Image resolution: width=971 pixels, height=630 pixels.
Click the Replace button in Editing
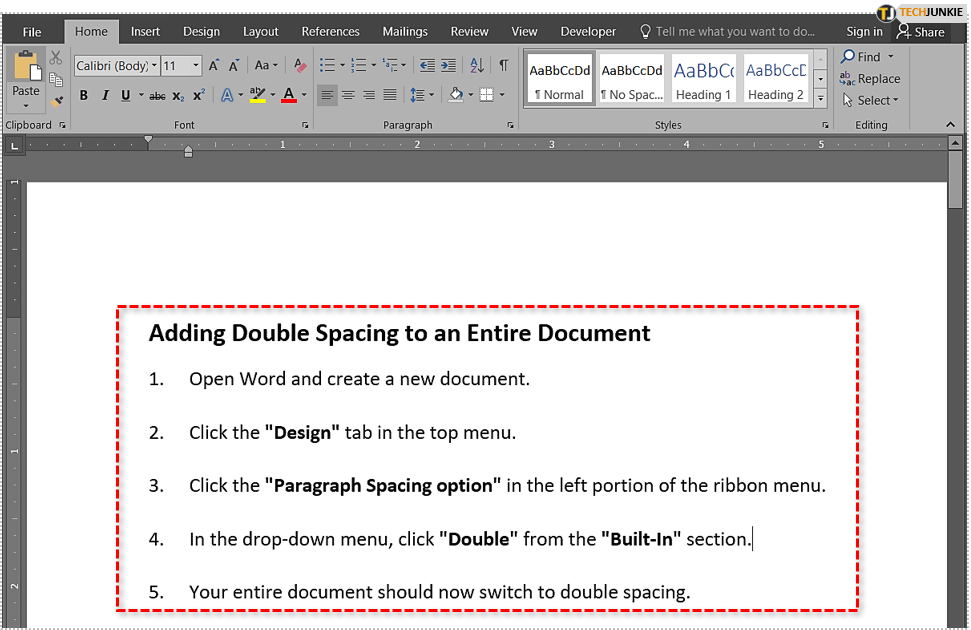coord(871,79)
